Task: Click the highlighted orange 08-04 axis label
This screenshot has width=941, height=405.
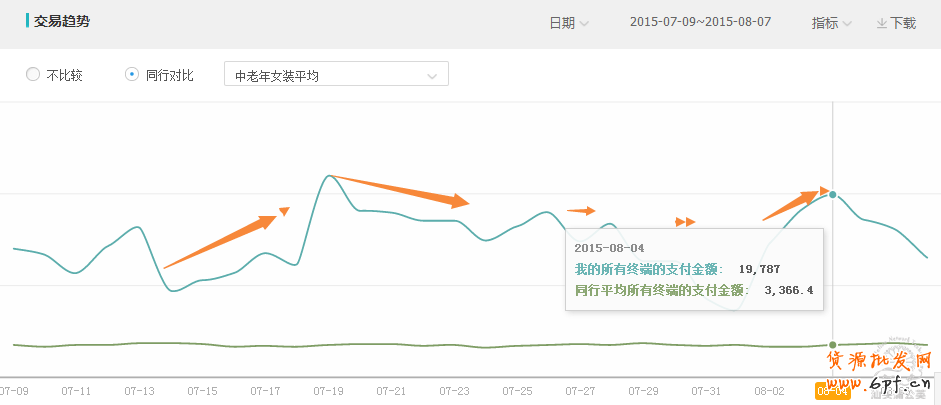Action: pos(832,391)
